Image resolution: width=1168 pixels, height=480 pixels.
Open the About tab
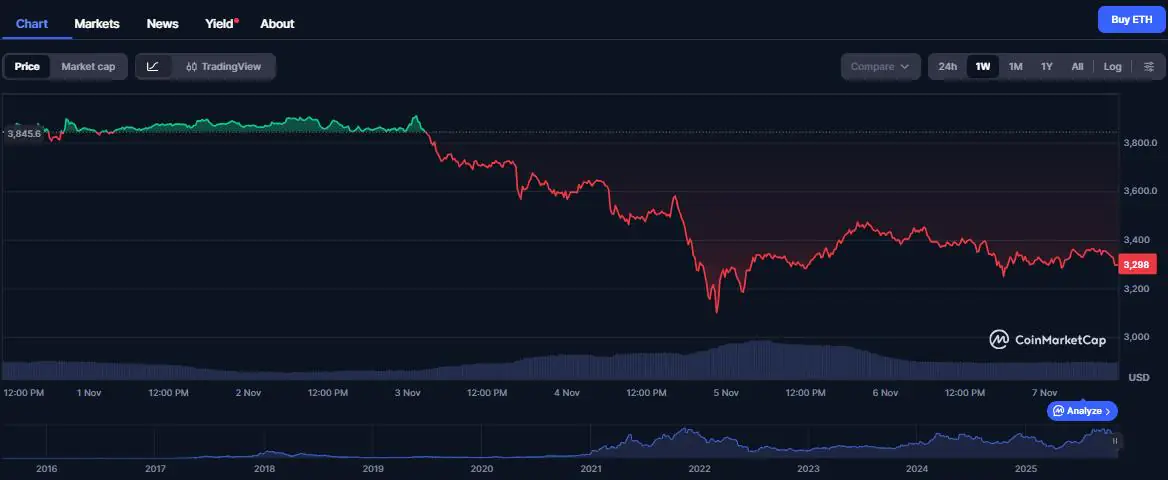[277, 23]
